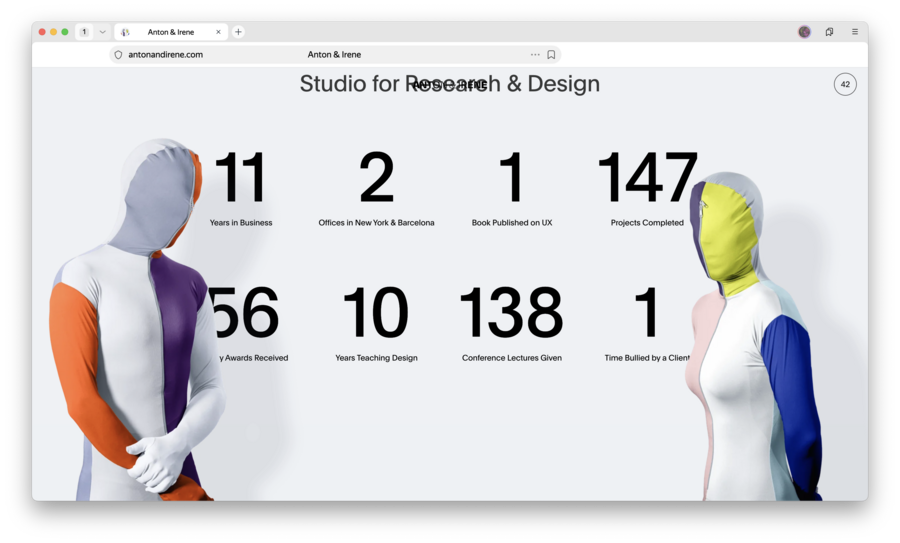Open the extensions icon in the toolbar
900x543 pixels.
[x=829, y=32]
